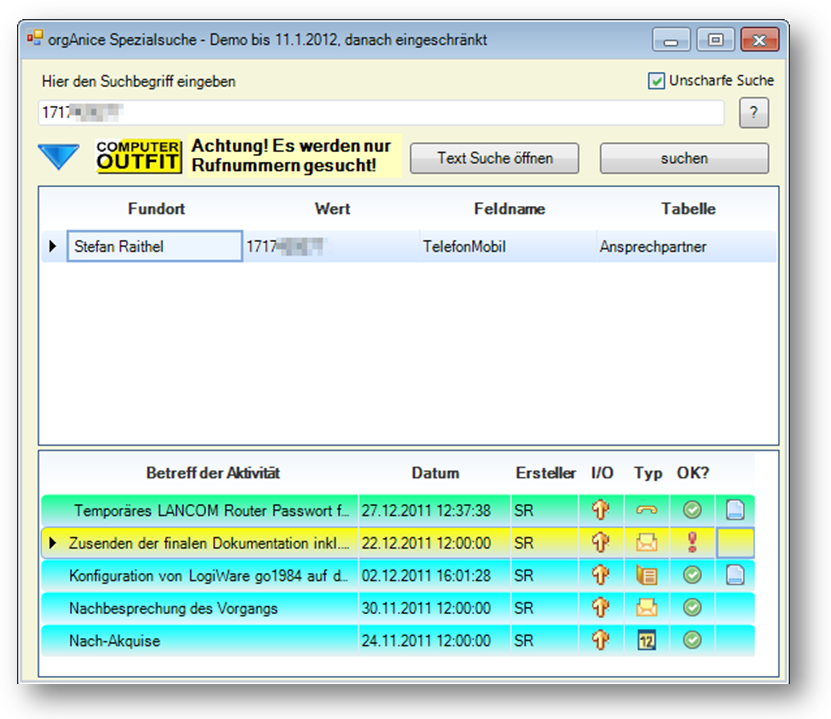Focus the Suchbegriff search input field
The image size is (831, 719).
tap(381, 112)
